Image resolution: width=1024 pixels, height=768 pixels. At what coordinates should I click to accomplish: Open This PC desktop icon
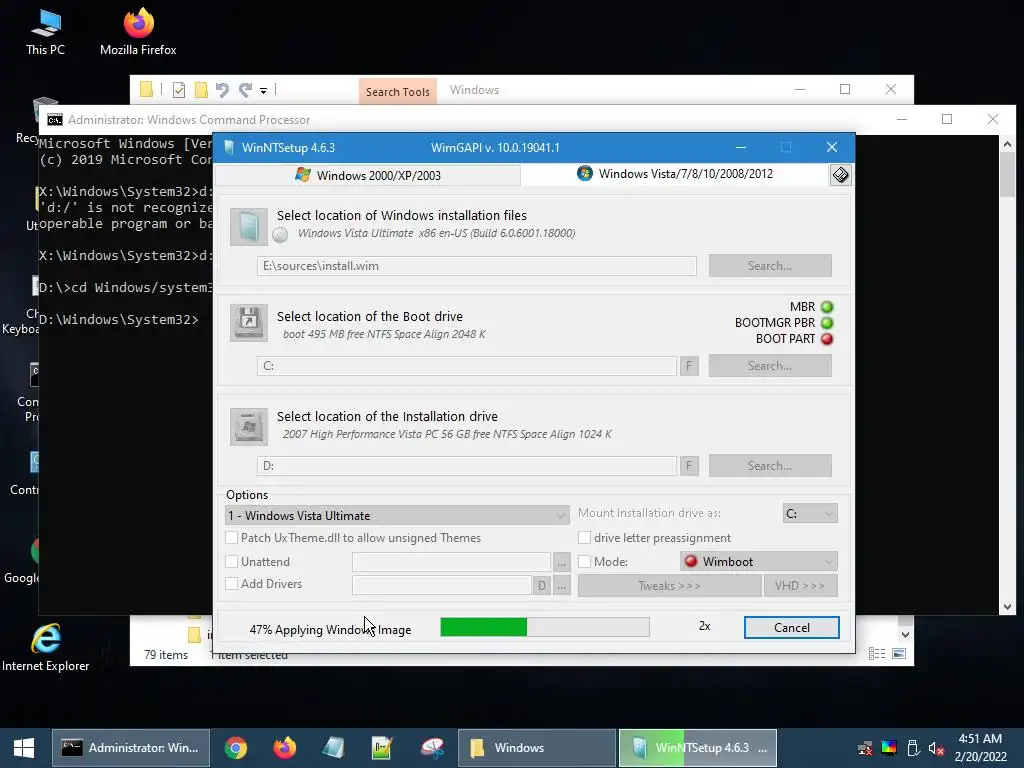click(x=45, y=31)
